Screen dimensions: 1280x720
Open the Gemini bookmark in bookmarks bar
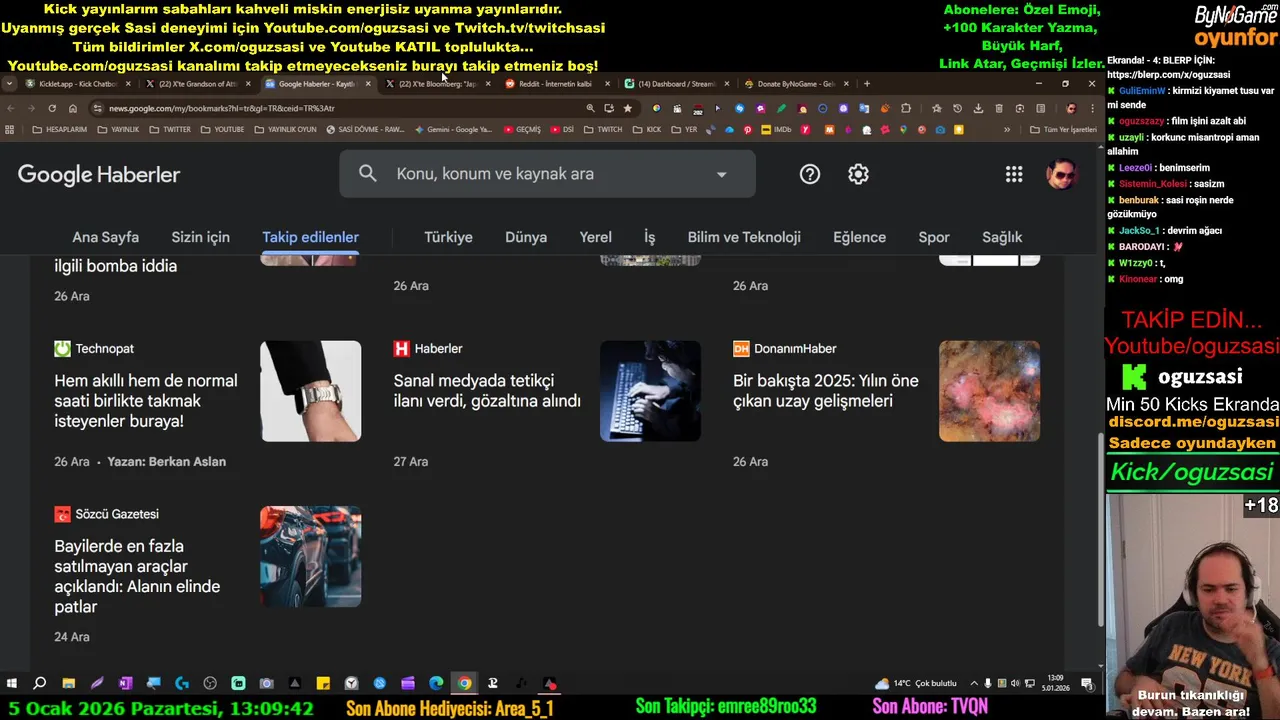tap(454, 129)
